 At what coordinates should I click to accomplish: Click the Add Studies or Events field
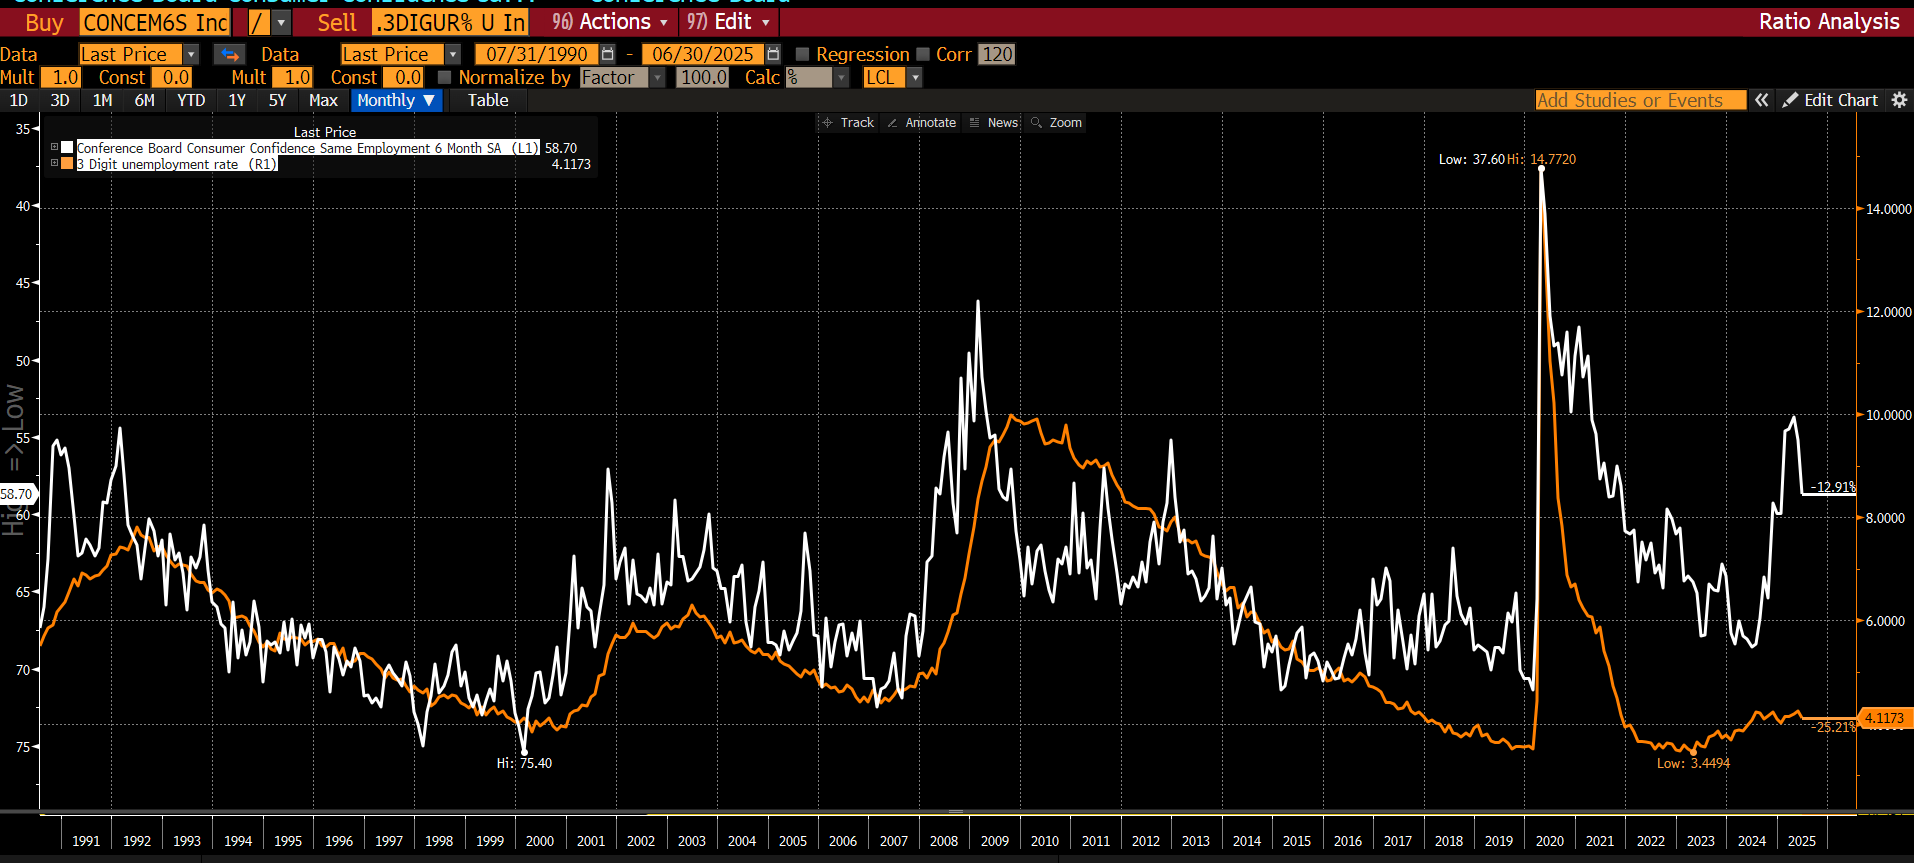pos(1640,100)
